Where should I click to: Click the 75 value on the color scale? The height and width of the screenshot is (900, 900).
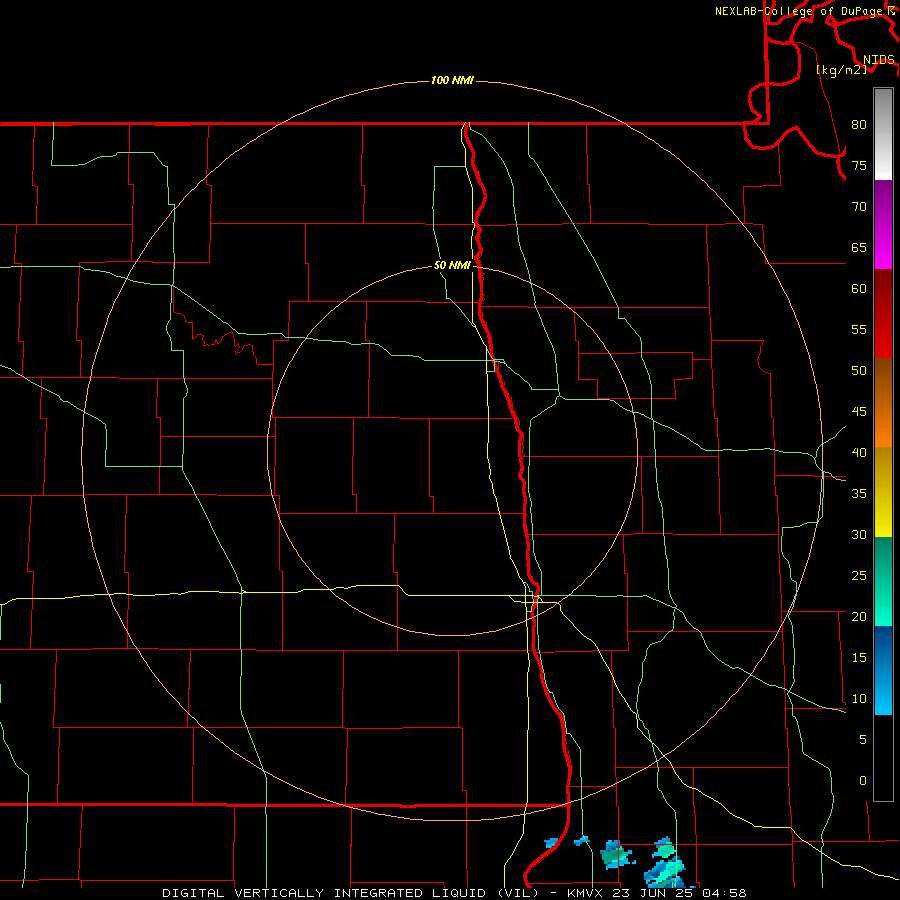click(859, 165)
